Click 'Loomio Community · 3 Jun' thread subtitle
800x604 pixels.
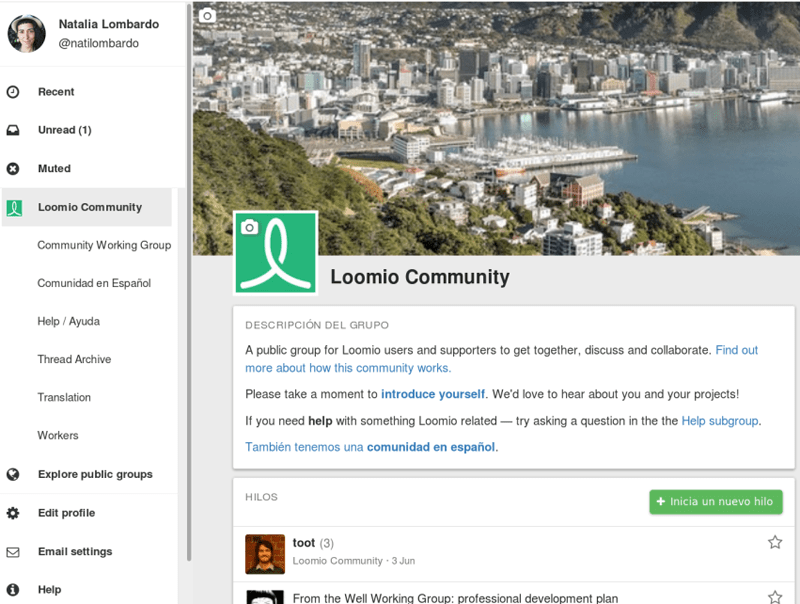pyautogui.click(x=354, y=561)
